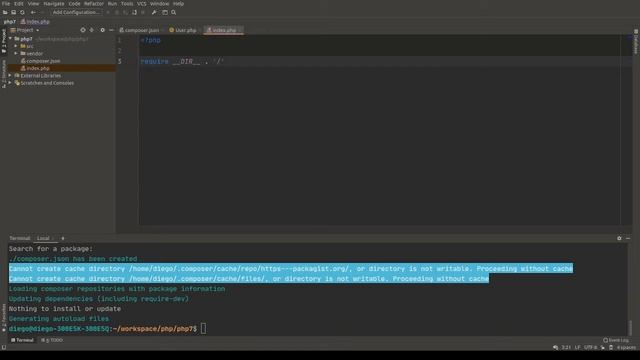Open the Tools menu
This screenshot has height=360, width=640.
pyautogui.click(x=127, y=4)
